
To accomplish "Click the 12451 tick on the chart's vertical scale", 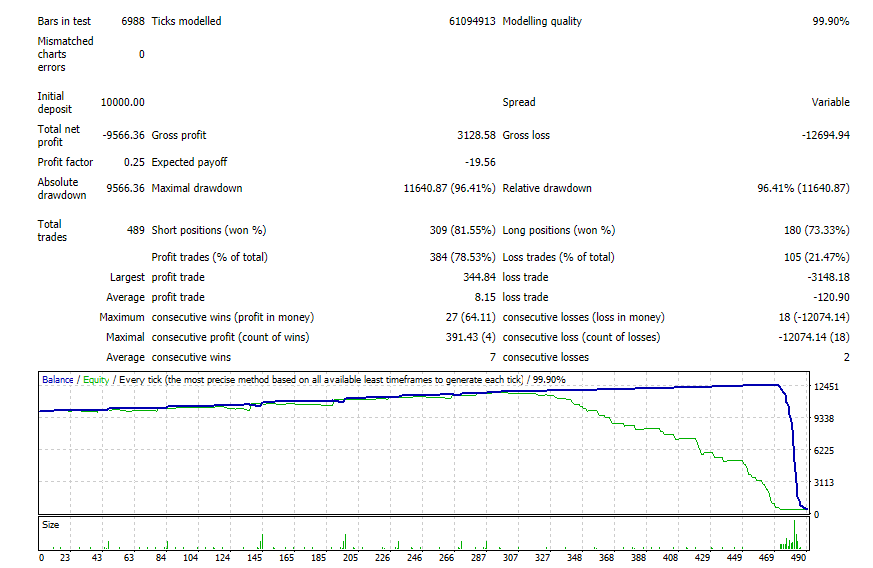I will 826,386.
